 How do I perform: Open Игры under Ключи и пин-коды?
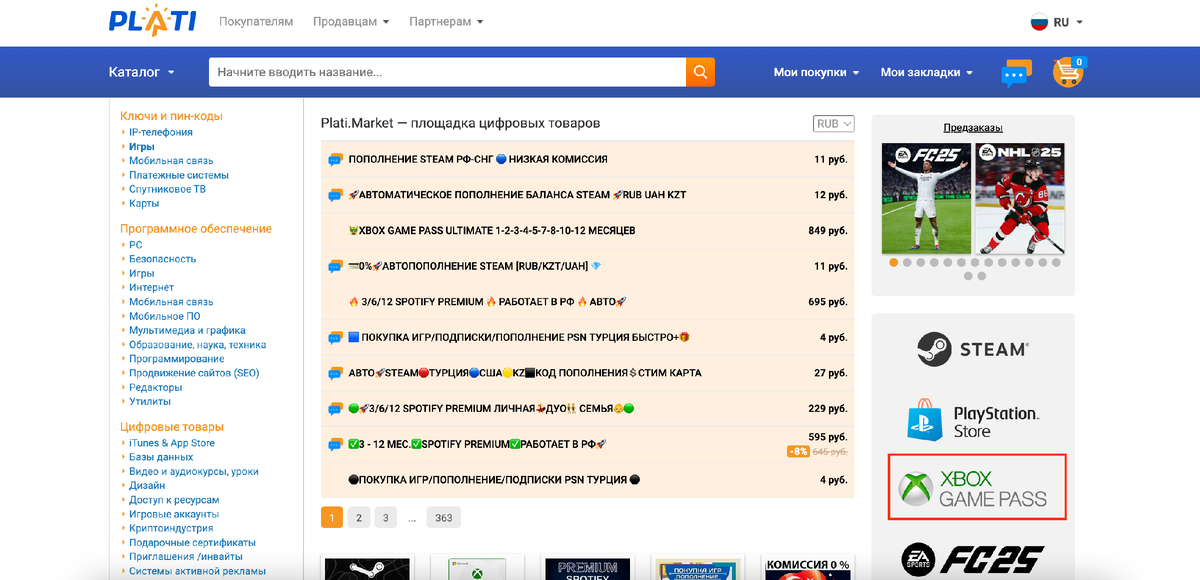[x=141, y=146]
